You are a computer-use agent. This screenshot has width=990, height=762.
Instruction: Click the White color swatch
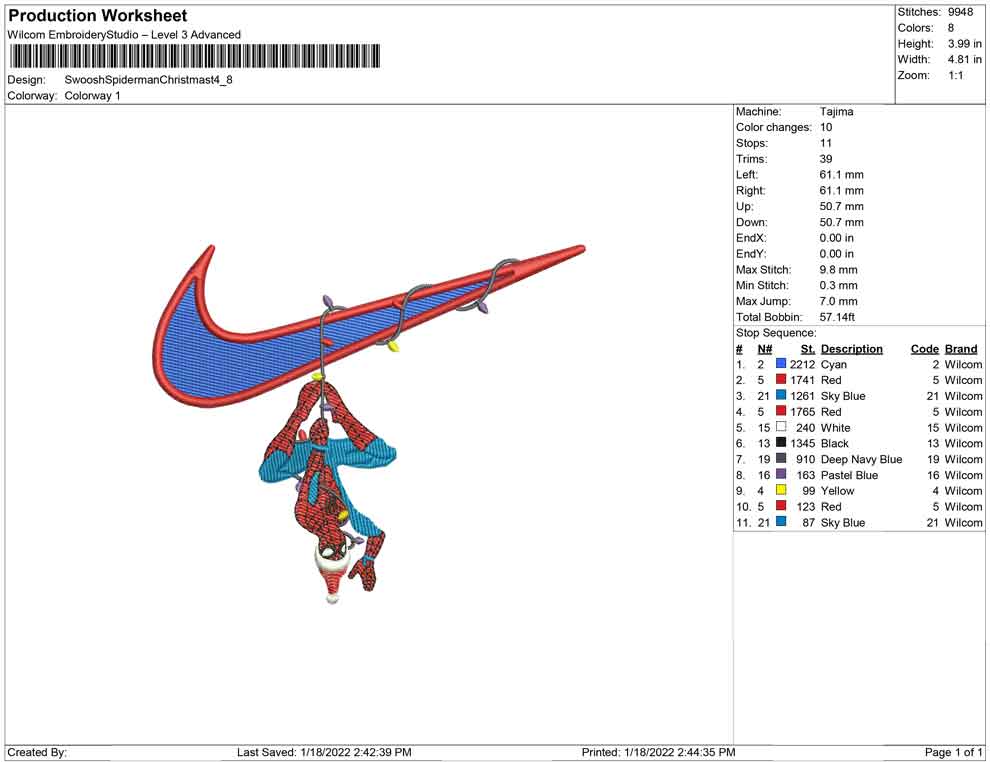click(x=781, y=427)
